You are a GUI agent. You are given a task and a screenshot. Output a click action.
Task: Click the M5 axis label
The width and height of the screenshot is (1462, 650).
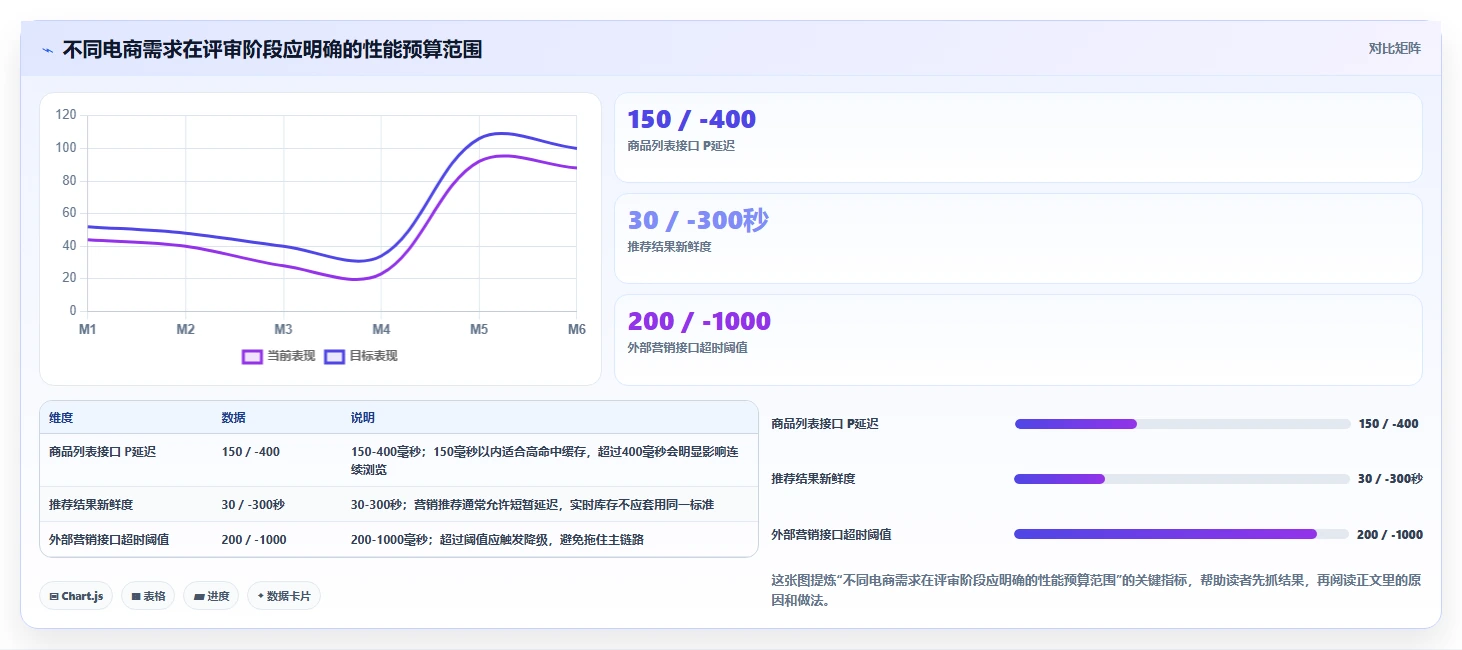[479, 329]
